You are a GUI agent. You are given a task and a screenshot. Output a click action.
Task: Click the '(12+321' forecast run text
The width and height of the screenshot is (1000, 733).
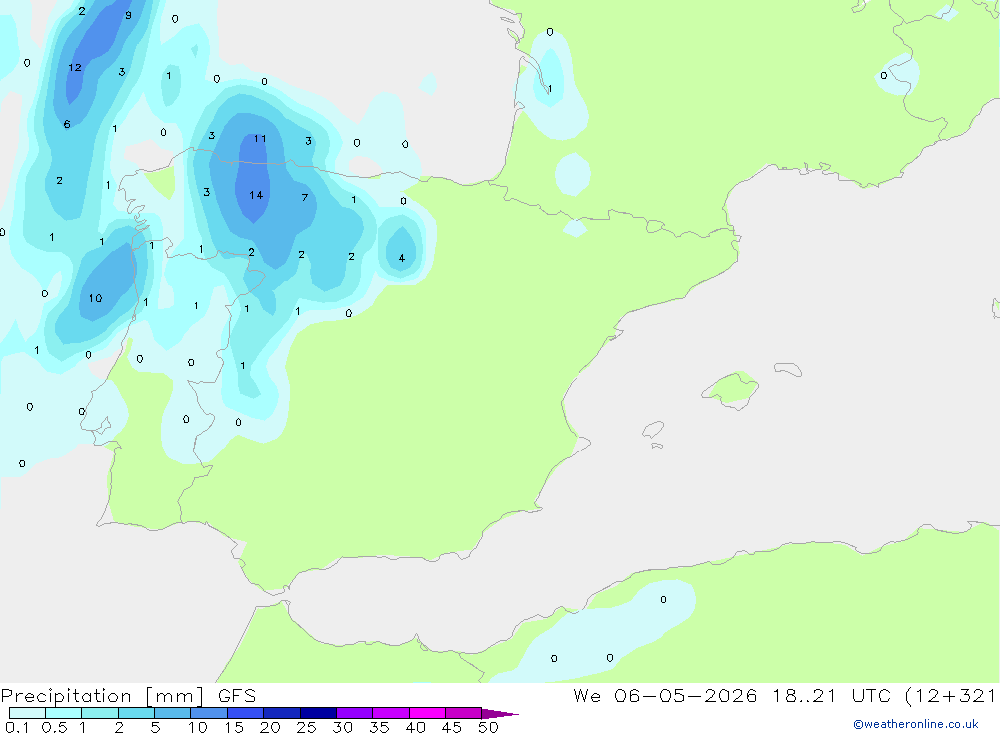950,695
